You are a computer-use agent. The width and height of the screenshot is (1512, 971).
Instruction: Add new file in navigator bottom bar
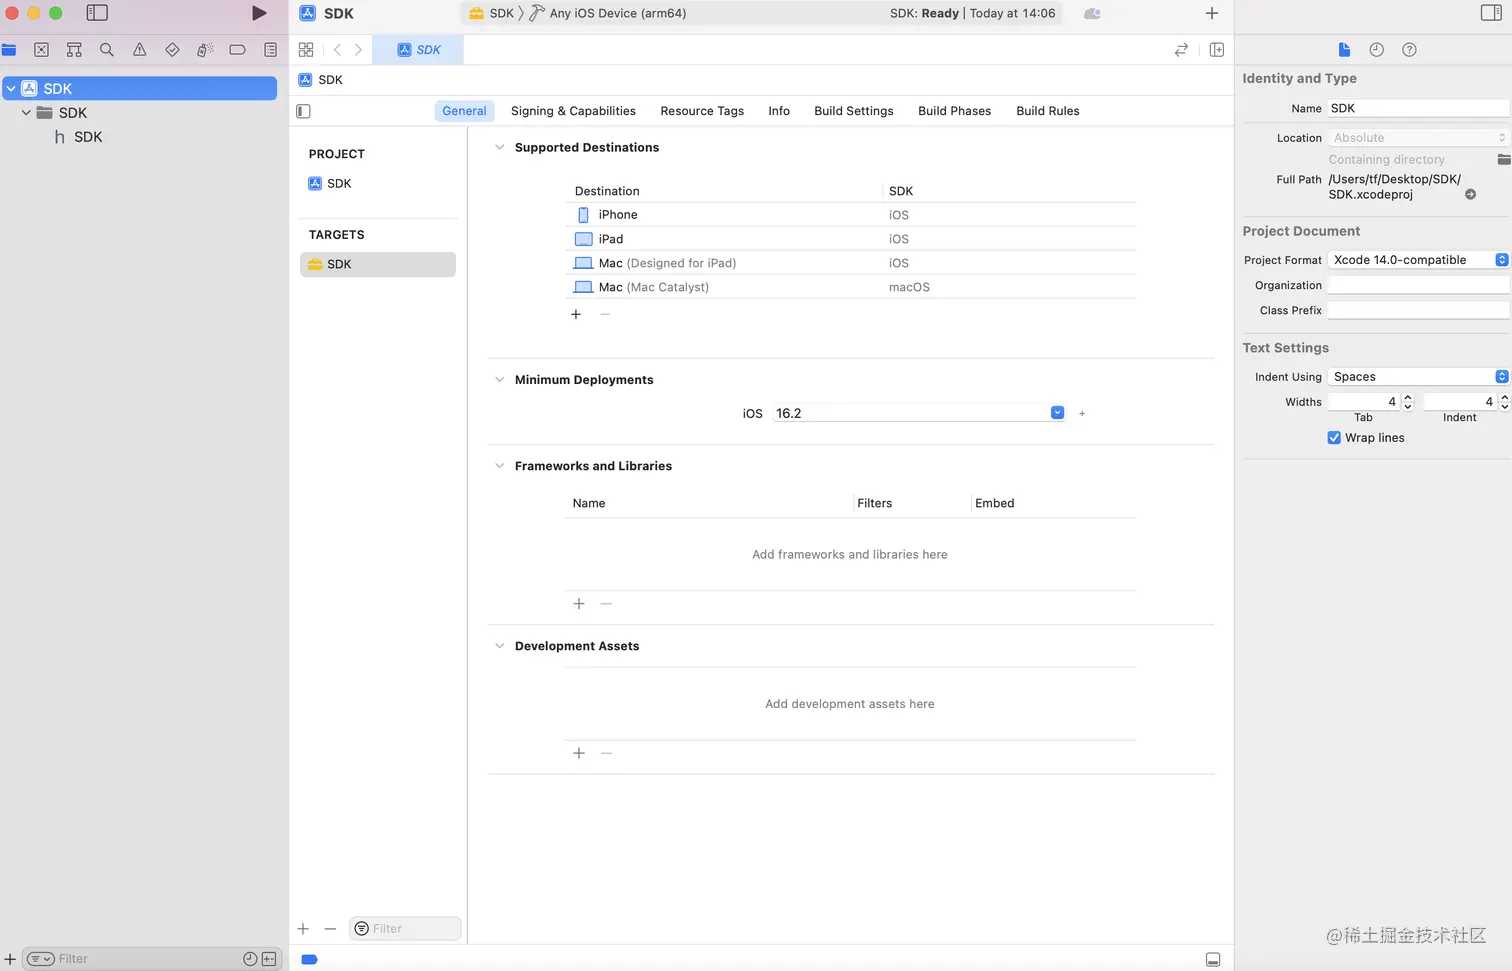10,959
